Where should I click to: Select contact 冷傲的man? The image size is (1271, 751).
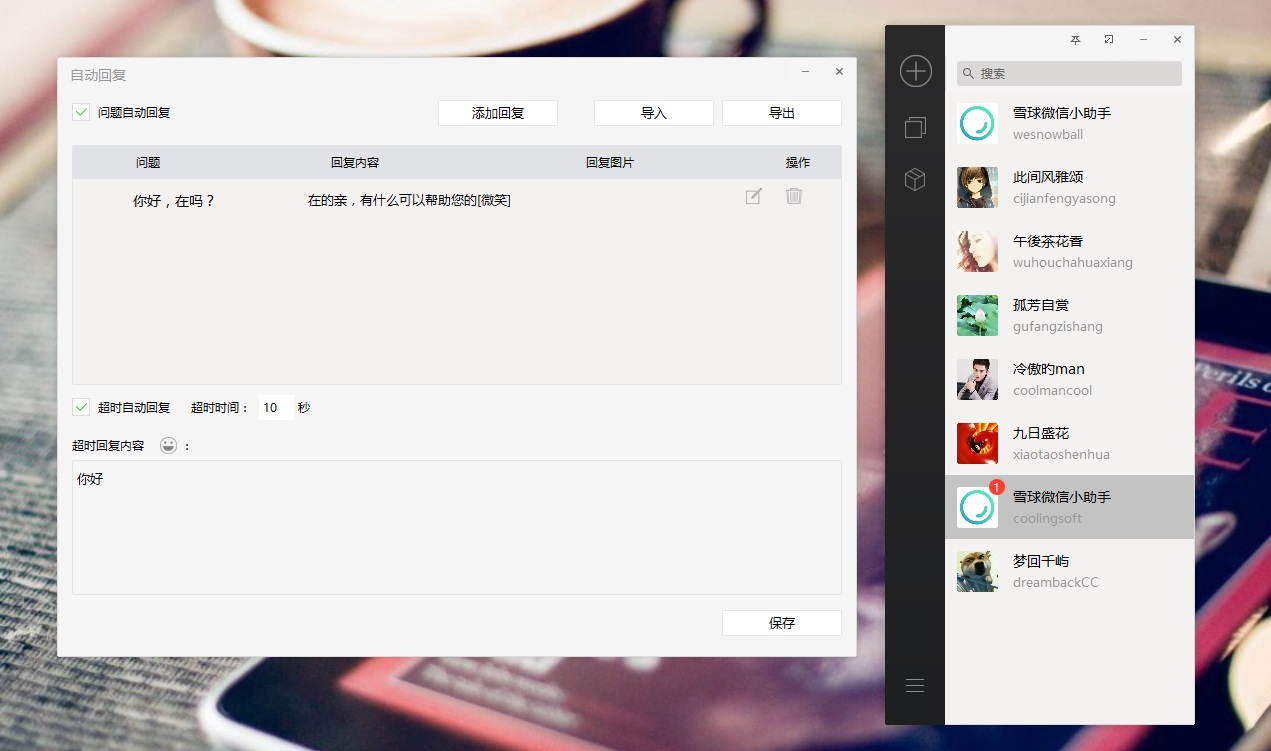1069,379
